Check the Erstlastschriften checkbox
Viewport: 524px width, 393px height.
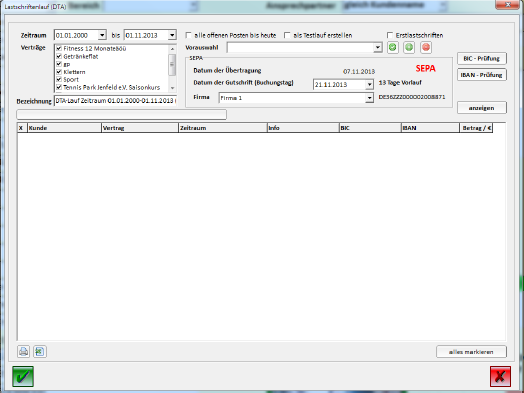(390, 35)
